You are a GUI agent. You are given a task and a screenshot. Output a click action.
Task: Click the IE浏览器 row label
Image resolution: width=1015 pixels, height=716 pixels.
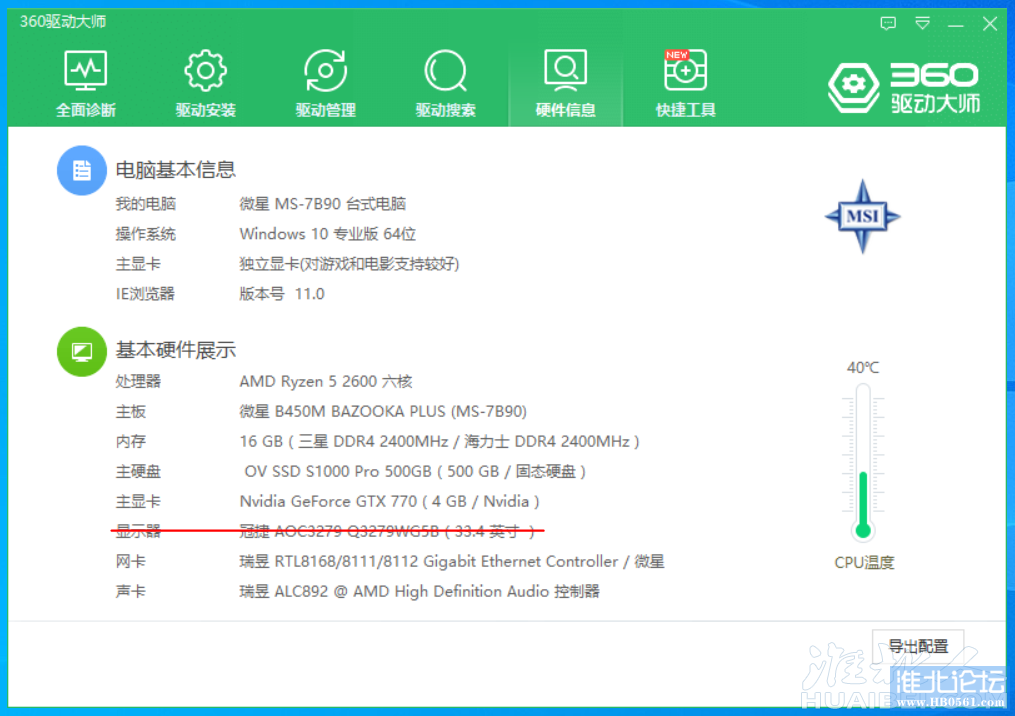pyautogui.click(x=145, y=294)
